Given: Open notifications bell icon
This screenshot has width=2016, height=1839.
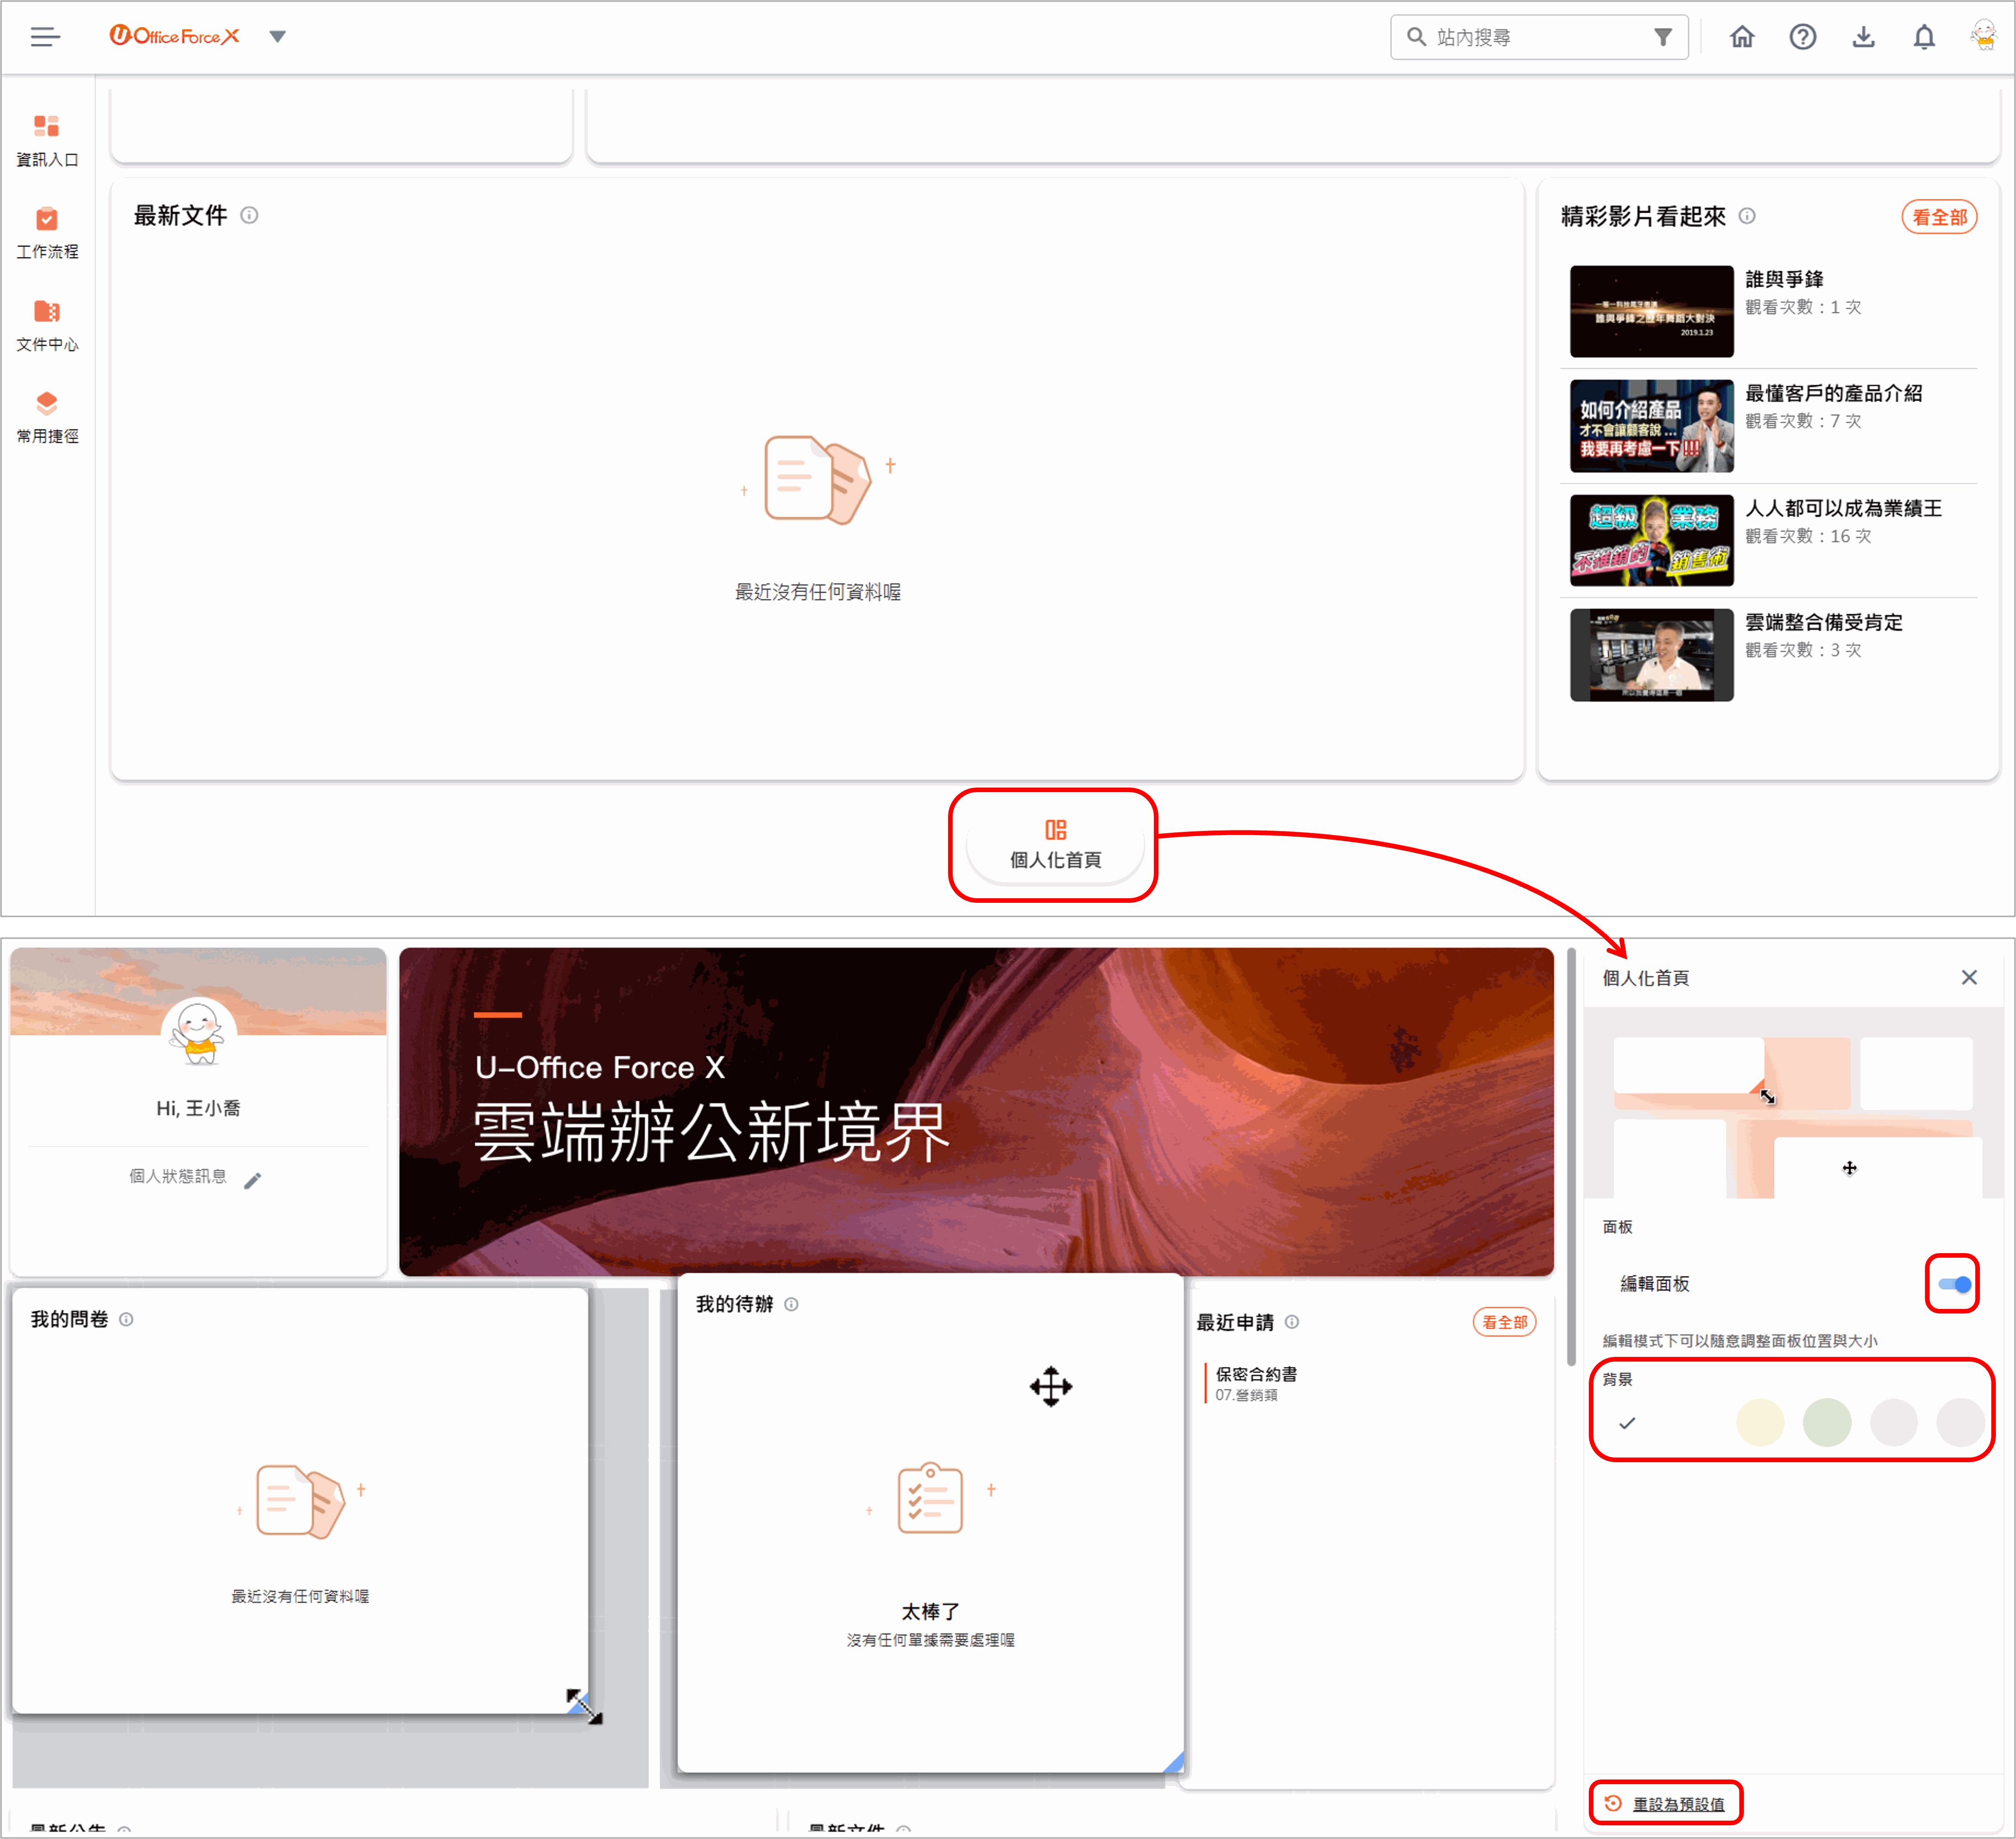Looking at the screenshot, I should click(x=1924, y=37).
